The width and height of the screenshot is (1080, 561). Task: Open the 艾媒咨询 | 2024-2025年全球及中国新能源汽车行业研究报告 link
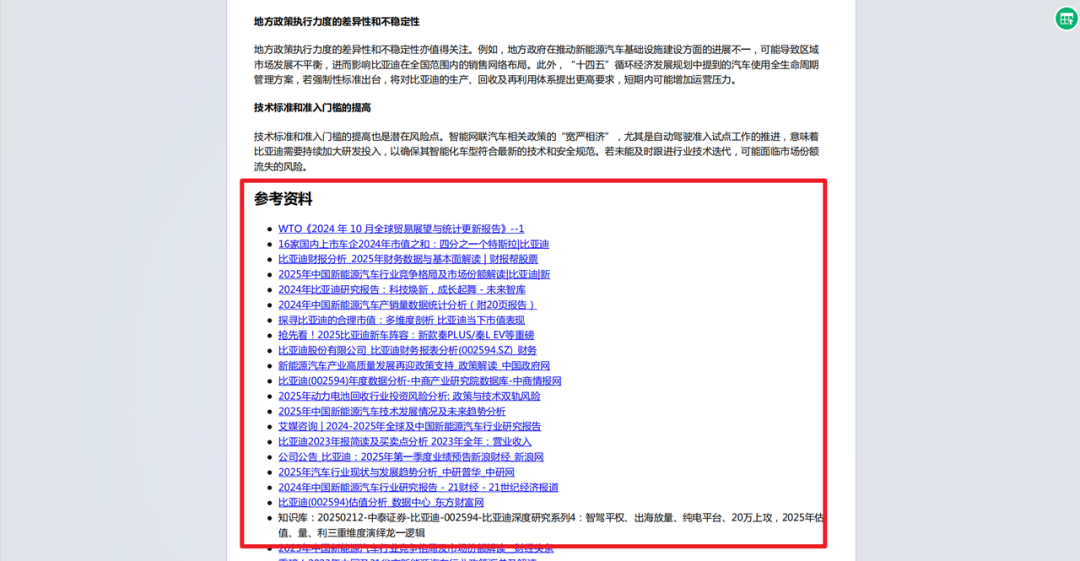pyautogui.click(x=410, y=426)
